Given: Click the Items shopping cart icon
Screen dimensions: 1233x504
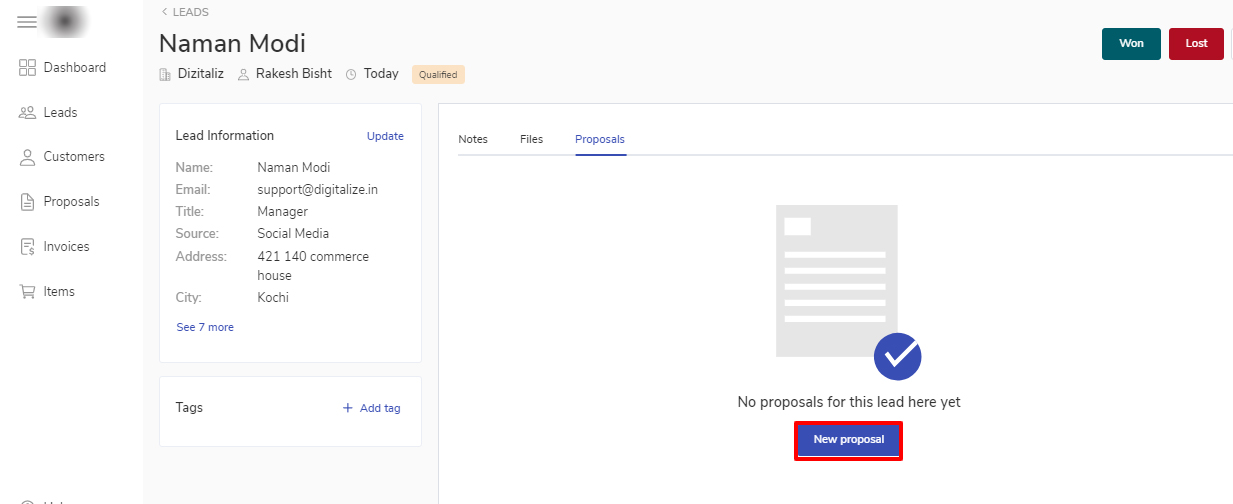Looking at the screenshot, I should (27, 292).
